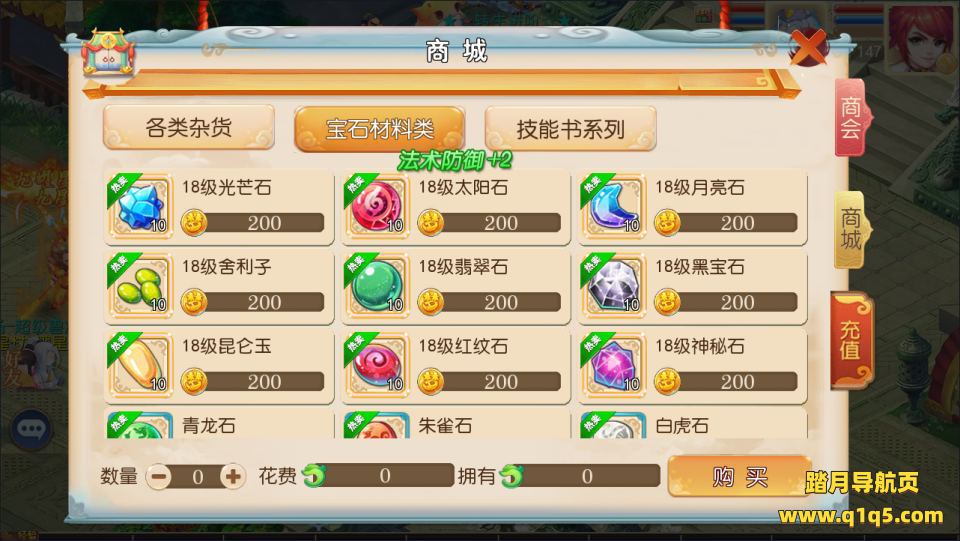Switch to the 各类杂货 tab

tap(189, 127)
